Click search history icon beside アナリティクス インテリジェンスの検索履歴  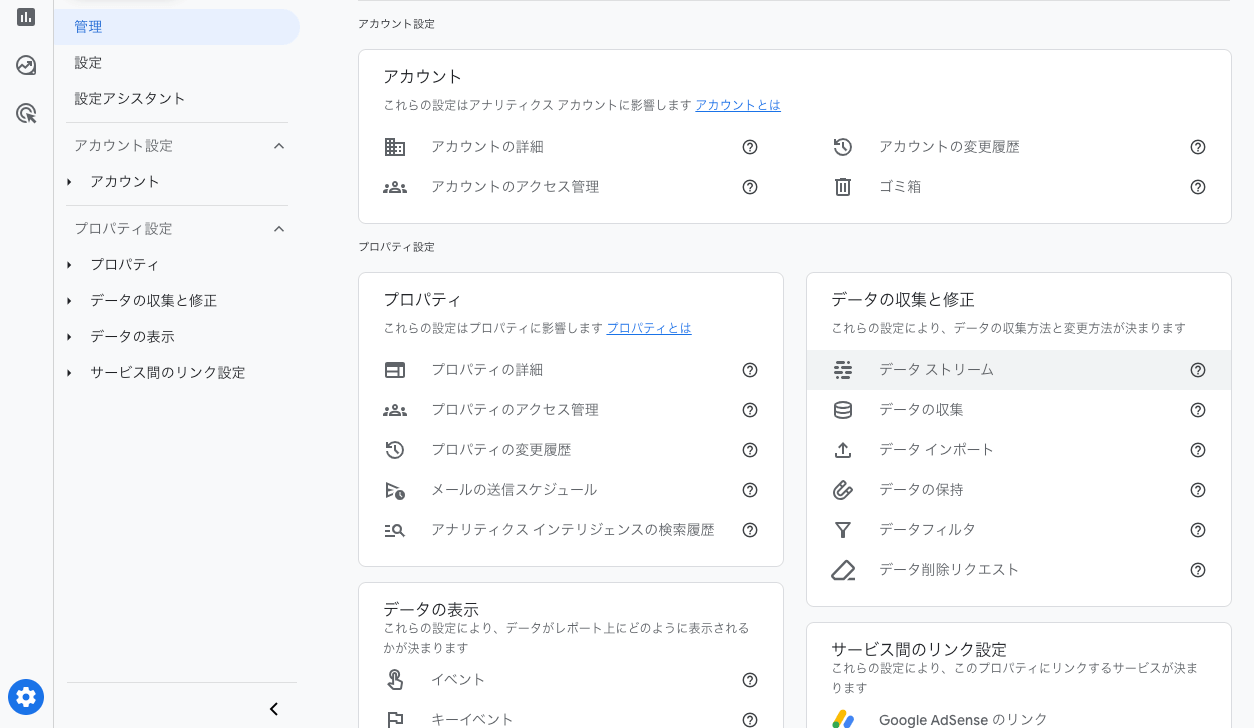click(x=395, y=530)
